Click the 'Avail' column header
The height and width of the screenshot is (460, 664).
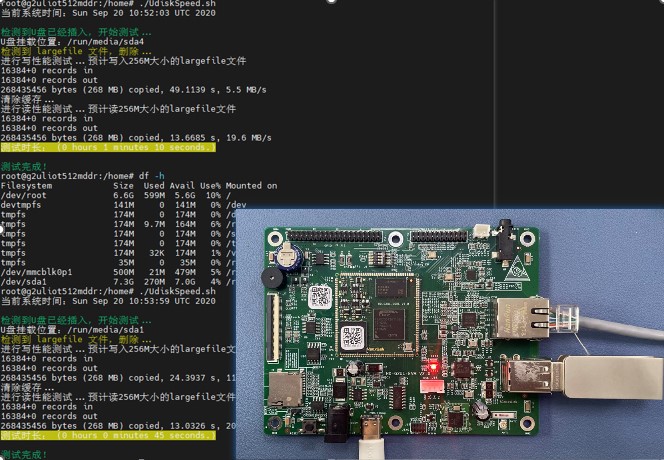pyautogui.click(x=183, y=186)
